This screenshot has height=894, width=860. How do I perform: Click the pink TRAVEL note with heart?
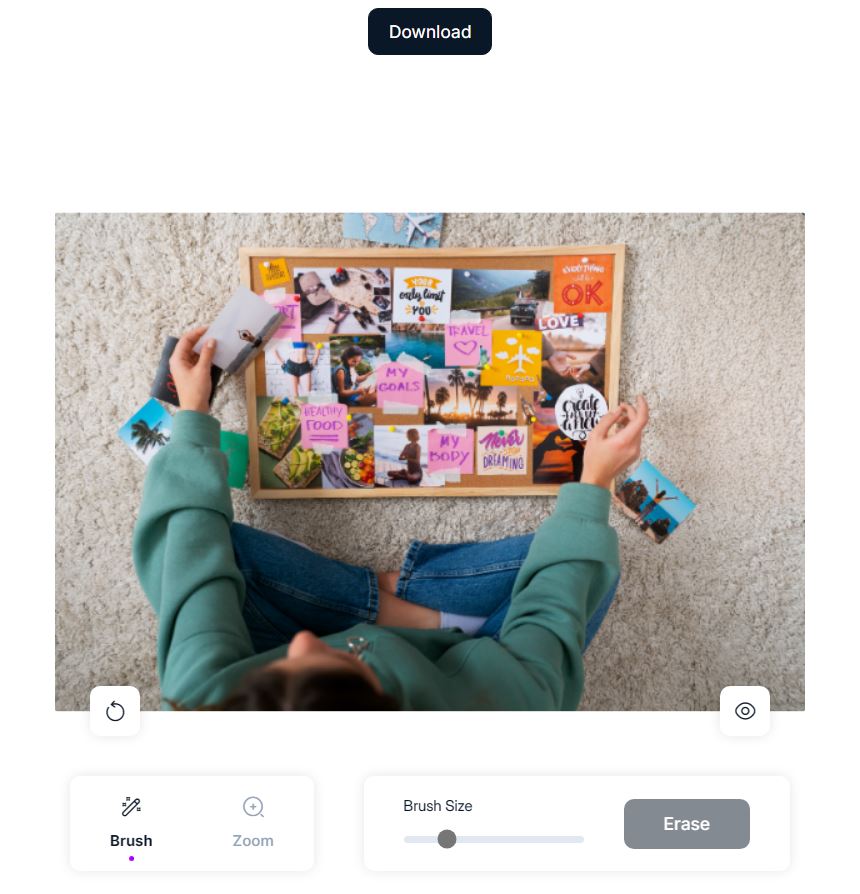point(467,342)
